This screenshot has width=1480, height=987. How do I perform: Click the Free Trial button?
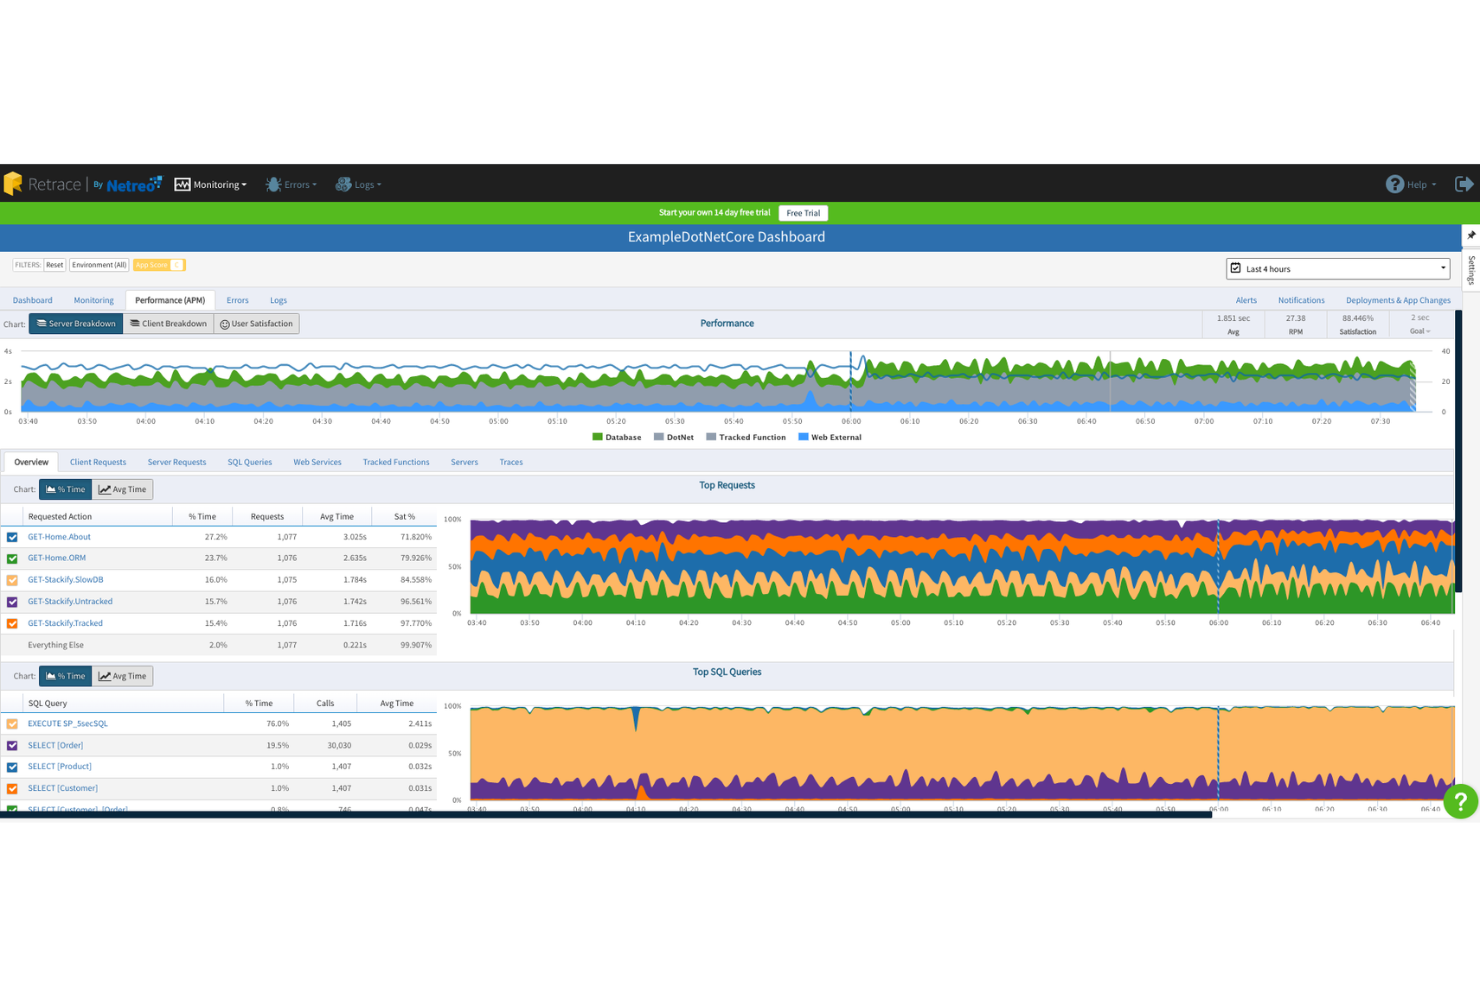[803, 212]
